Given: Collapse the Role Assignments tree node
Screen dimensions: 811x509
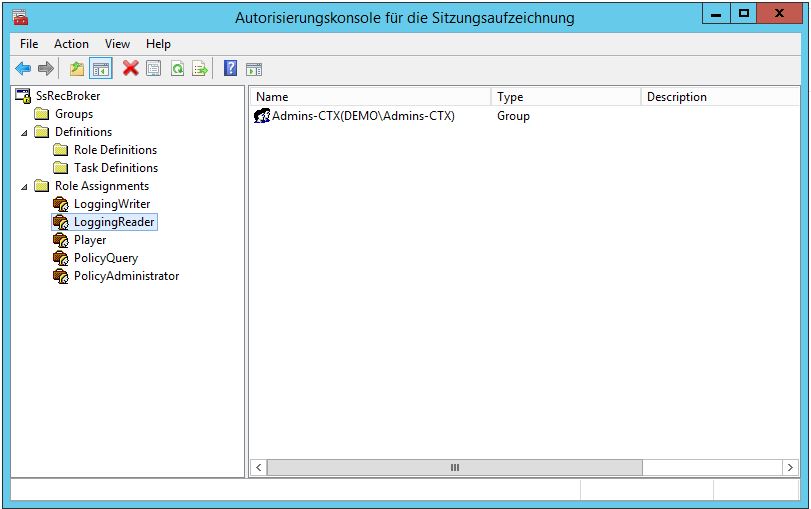Looking at the screenshot, I should [x=24, y=187].
